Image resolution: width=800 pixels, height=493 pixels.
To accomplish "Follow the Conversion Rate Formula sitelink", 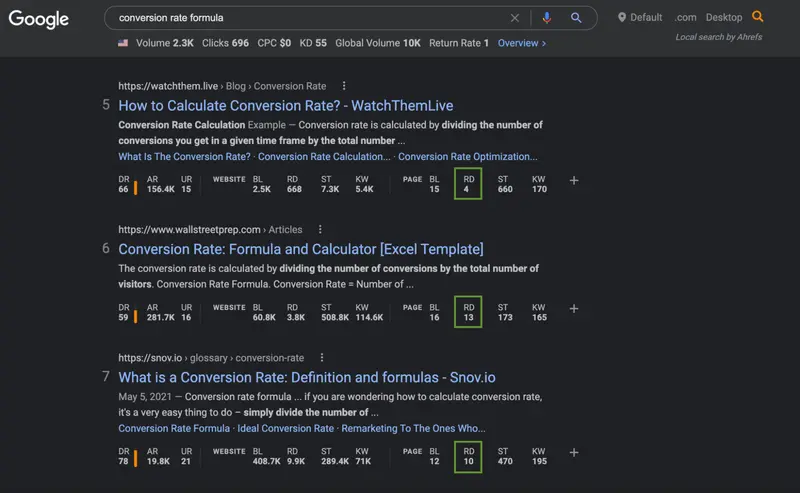I will tap(174, 428).
